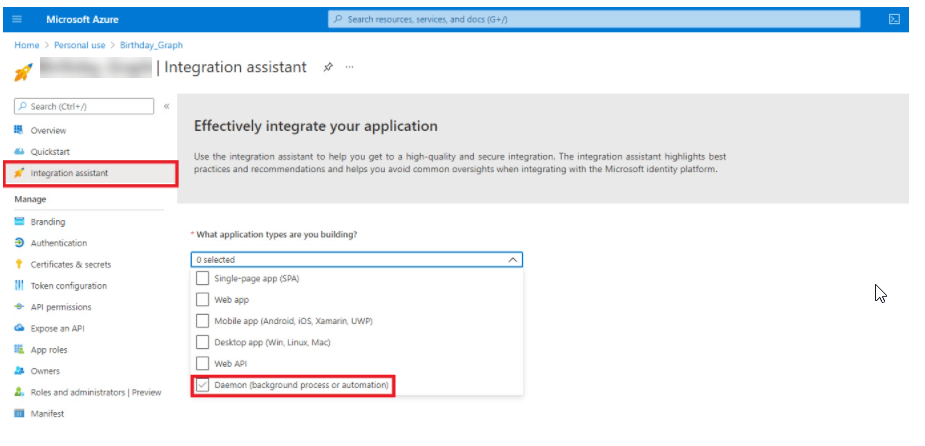Open Overview in the sidebar

click(x=48, y=130)
